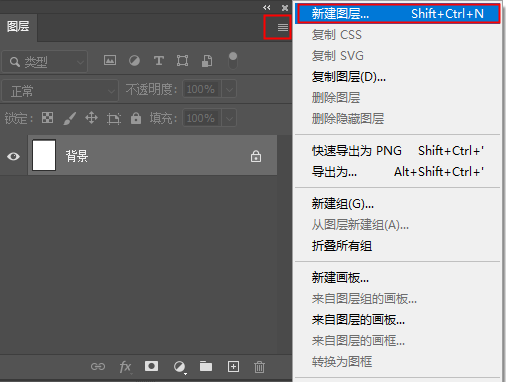This screenshot has width=506, height=382.
Task: Prevent artboard auto-nesting lock icon
Action: [x=114, y=119]
